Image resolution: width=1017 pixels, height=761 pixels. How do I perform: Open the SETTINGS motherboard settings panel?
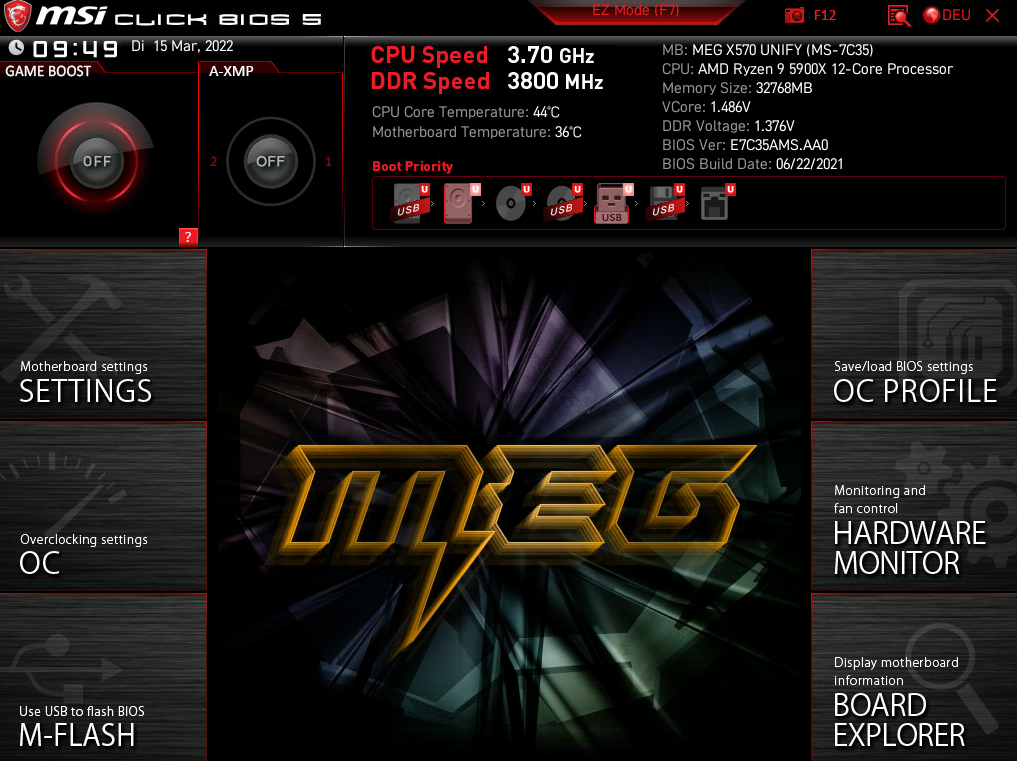pyautogui.click(x=103, y=334)
